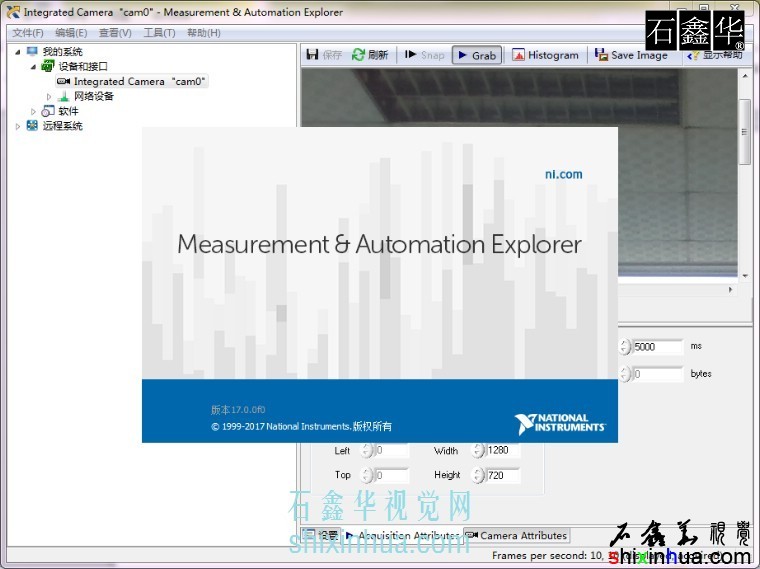The image size is (760, 569).
Task: Open the Help (帮助) menu
Action: (204, 32)
